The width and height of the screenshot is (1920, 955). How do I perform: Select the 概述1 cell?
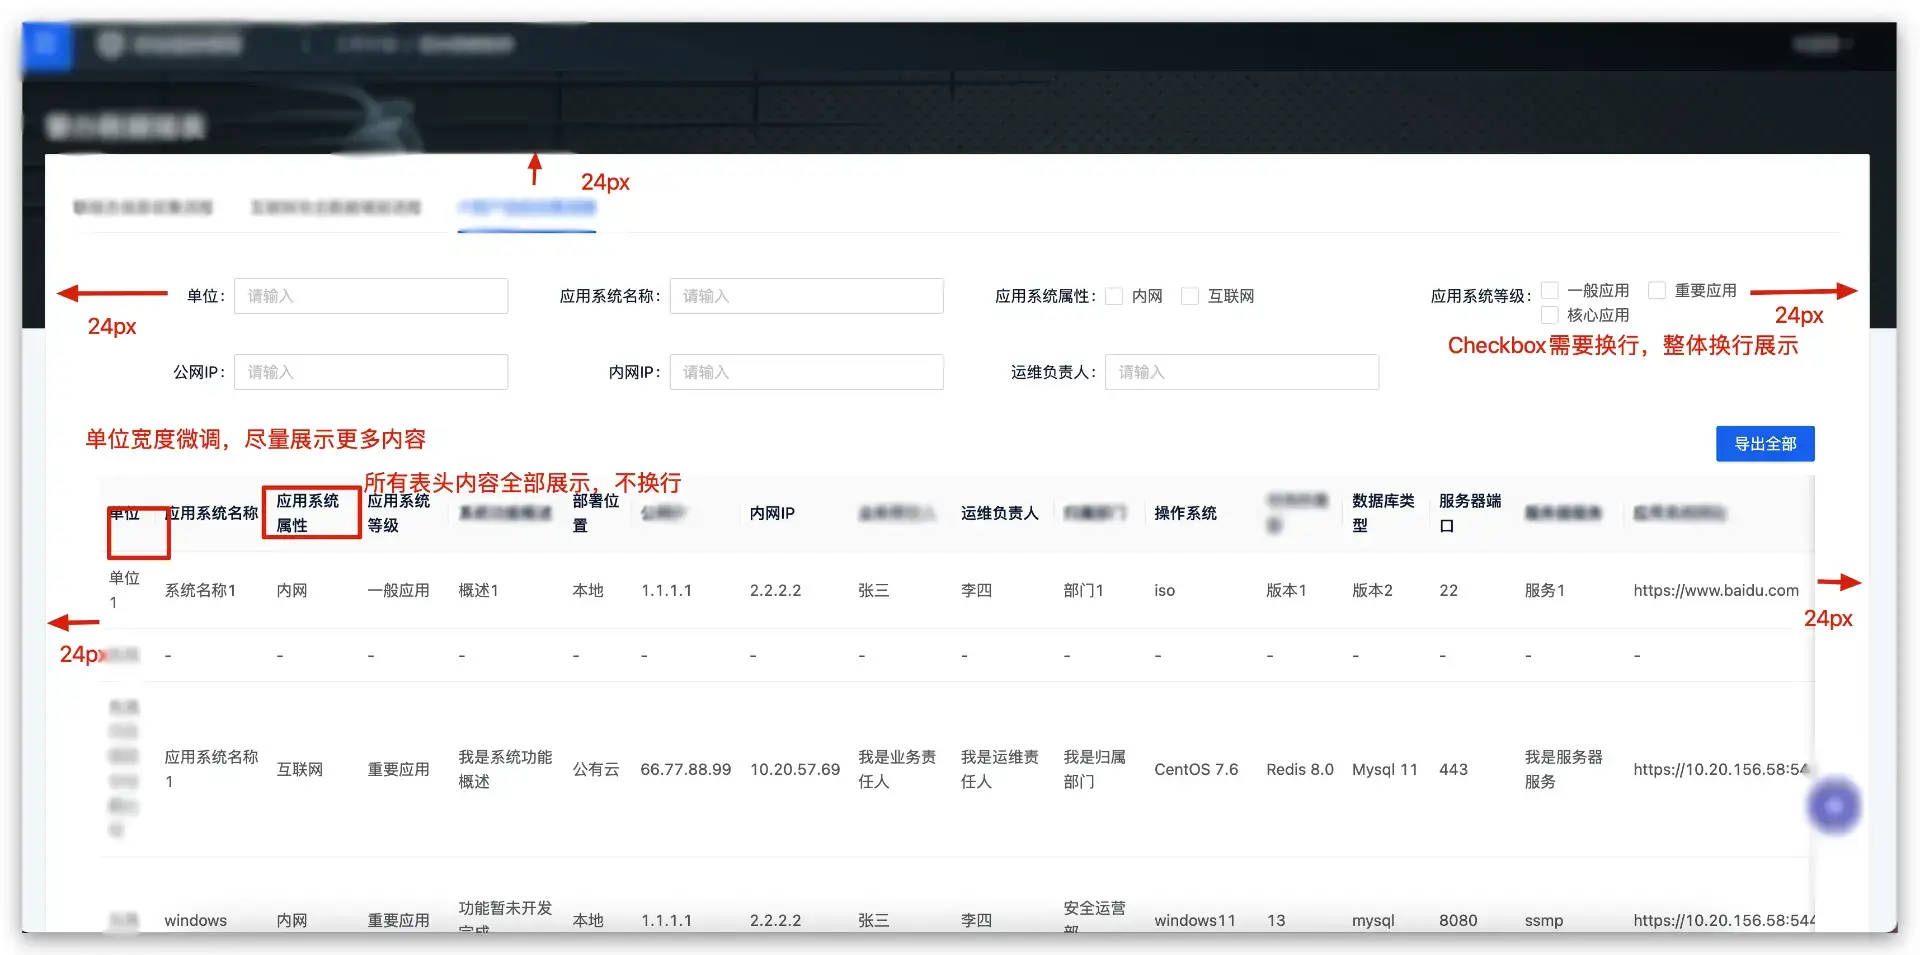click(478, 590)
